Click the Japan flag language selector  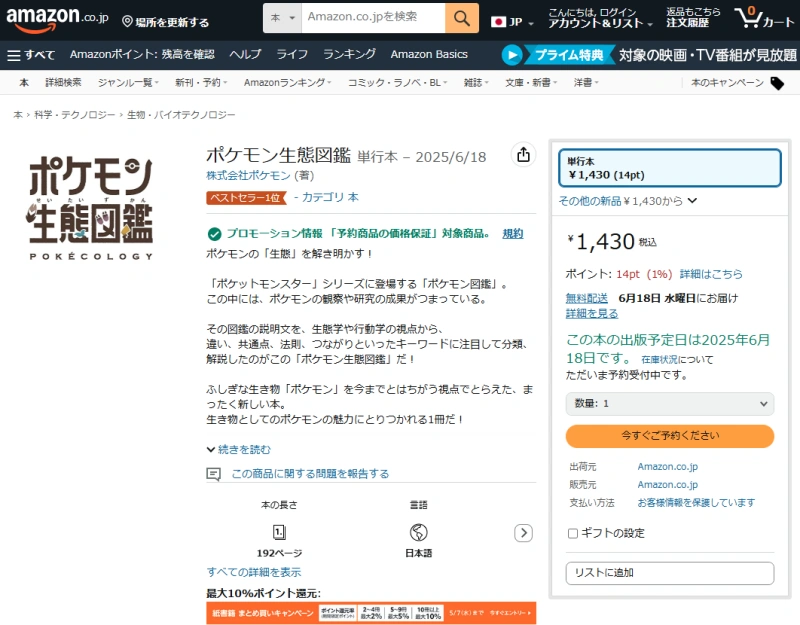click(x=512, y=22)
